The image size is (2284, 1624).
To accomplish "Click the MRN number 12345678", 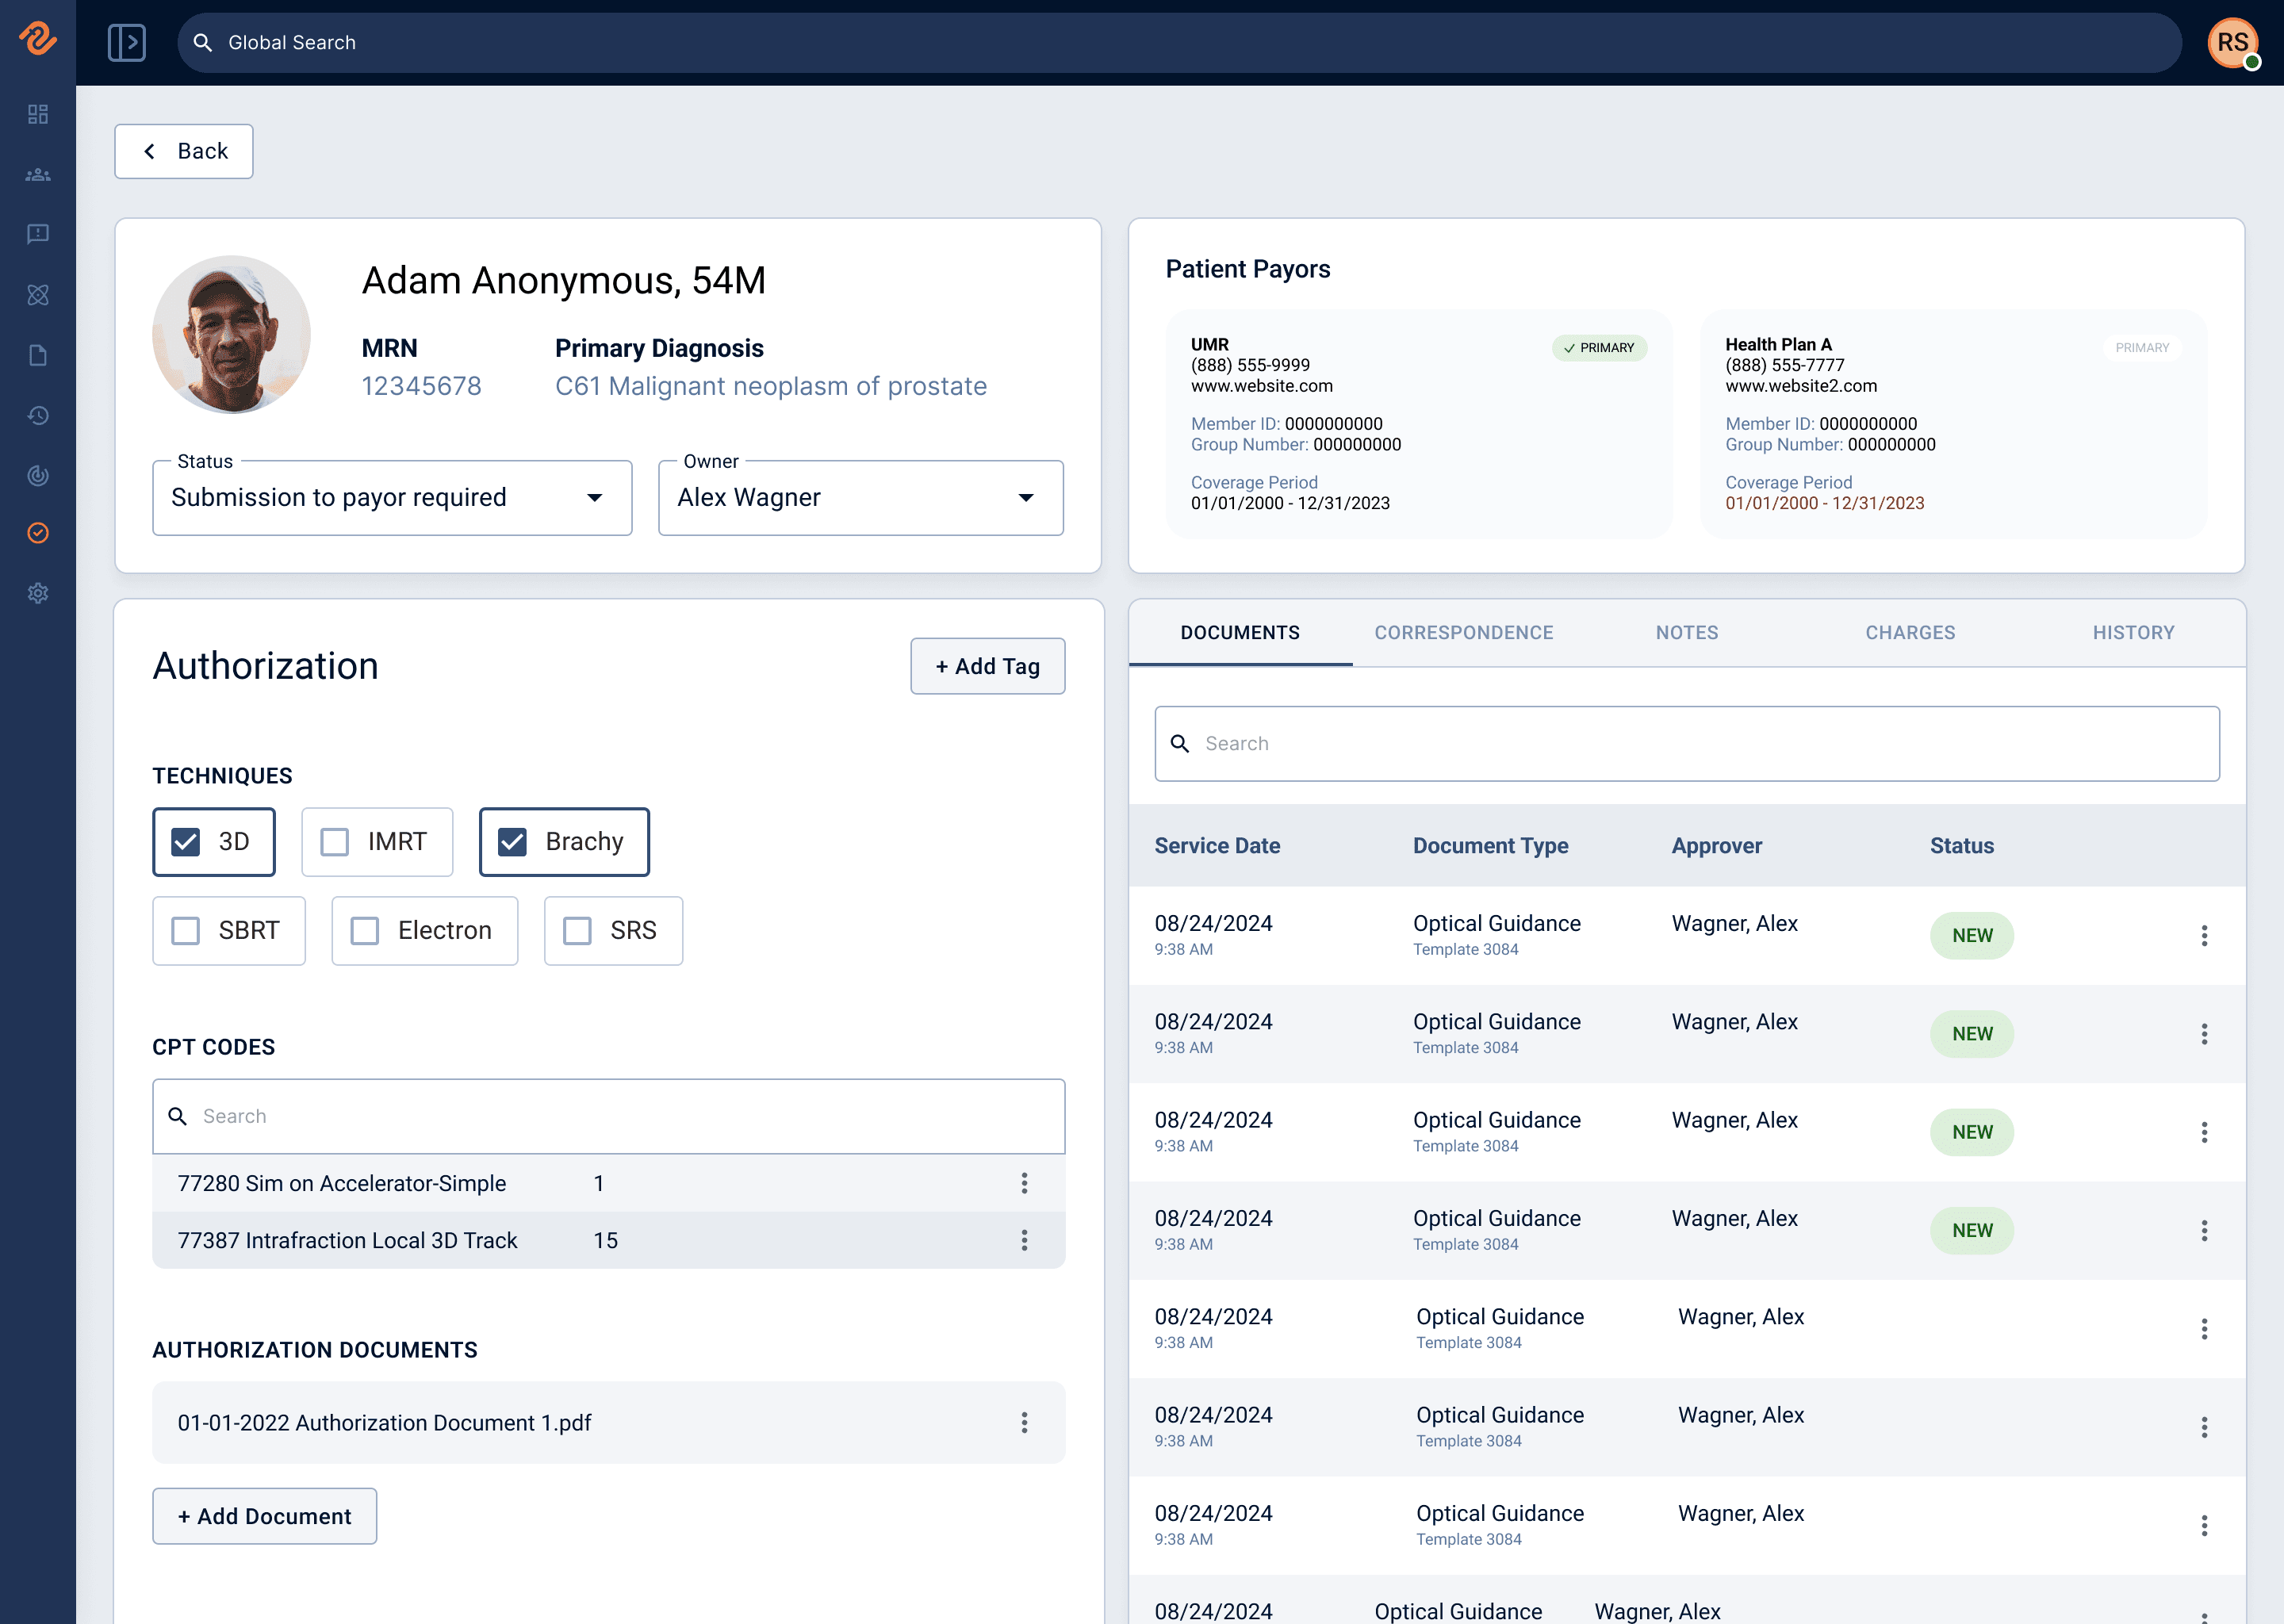I will (x=421, y=386).
